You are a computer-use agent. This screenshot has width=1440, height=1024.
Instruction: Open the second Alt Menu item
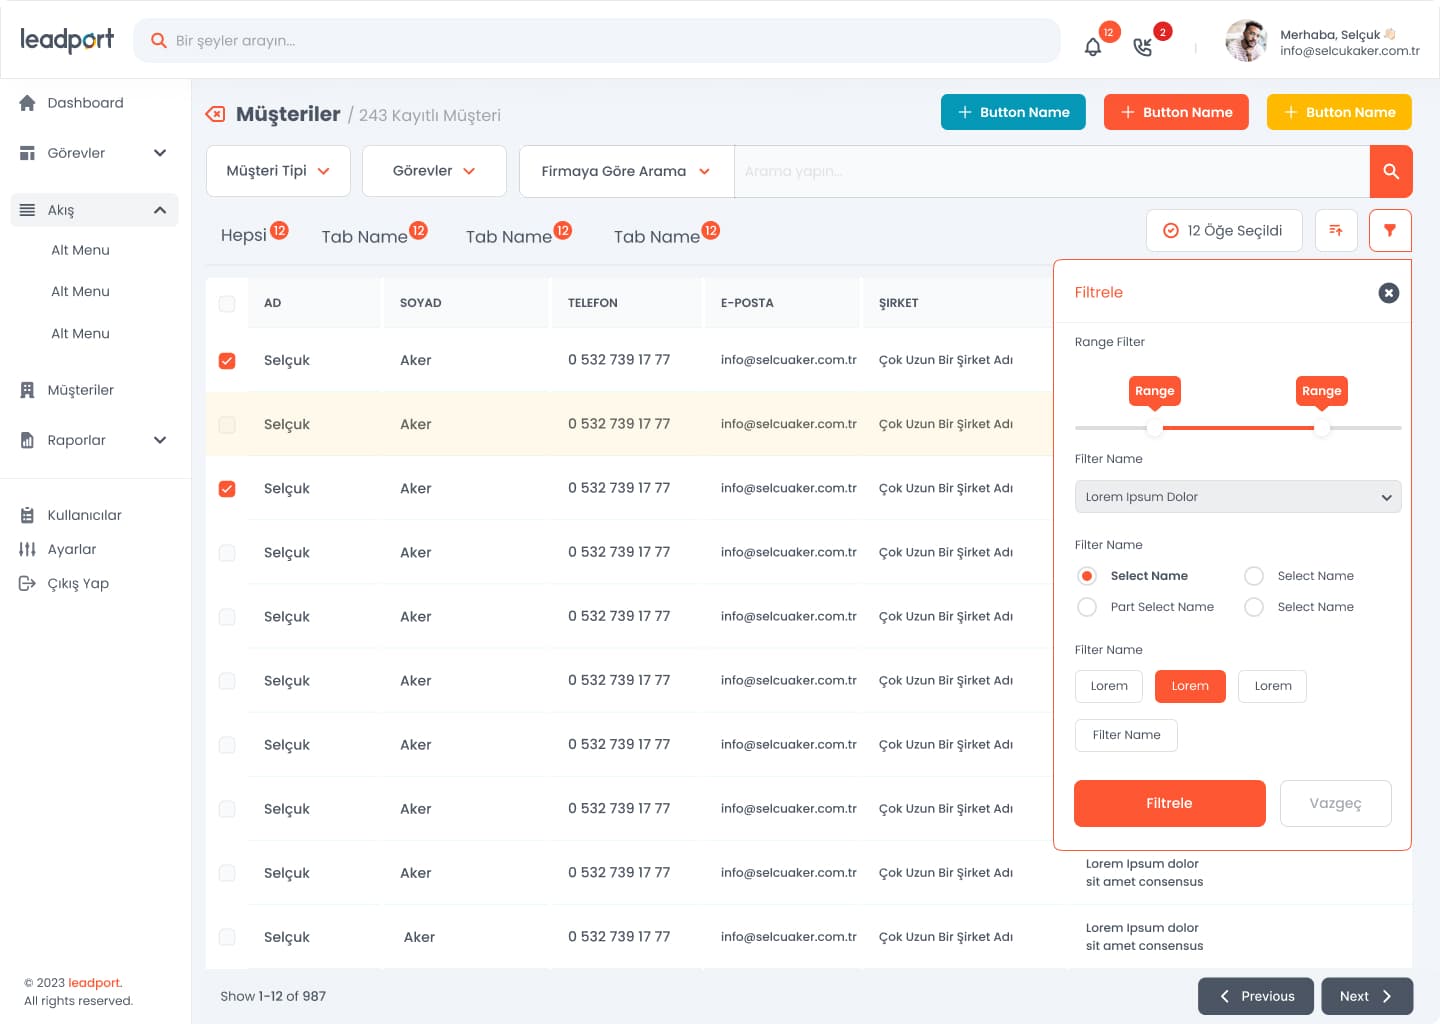pos(81,292)
